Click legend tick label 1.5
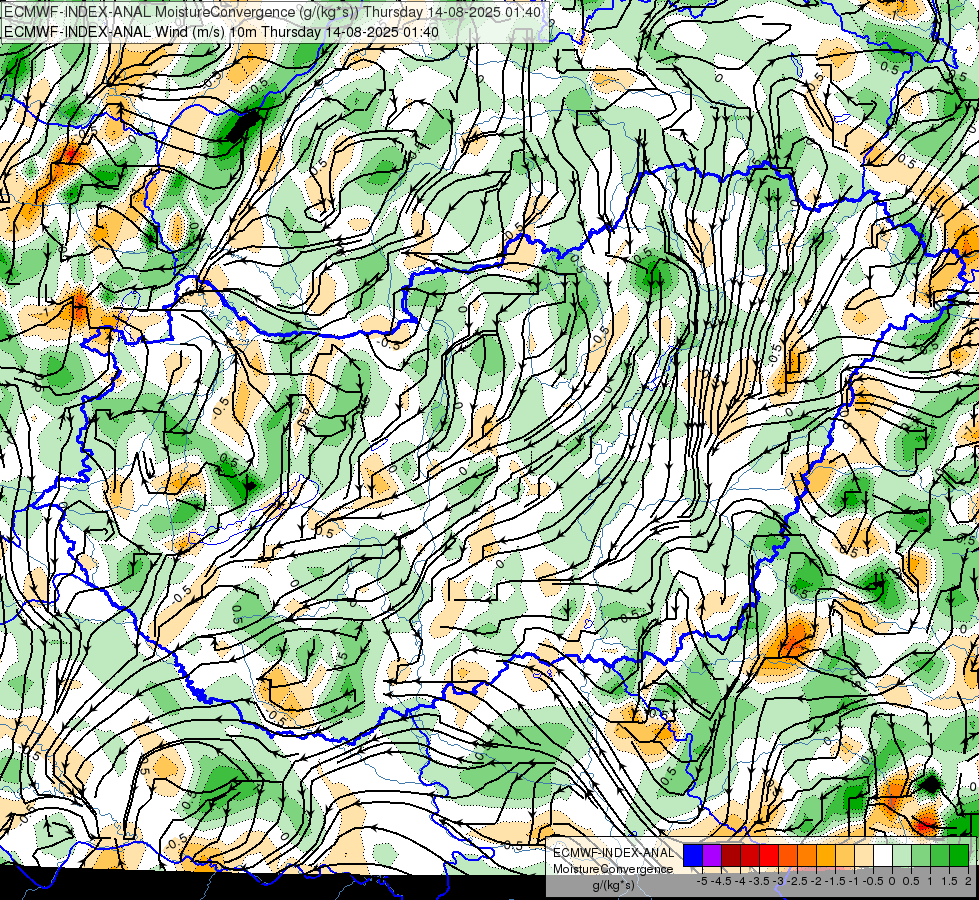979x900 pixels. pyautogui.click(x=949, y=881)
